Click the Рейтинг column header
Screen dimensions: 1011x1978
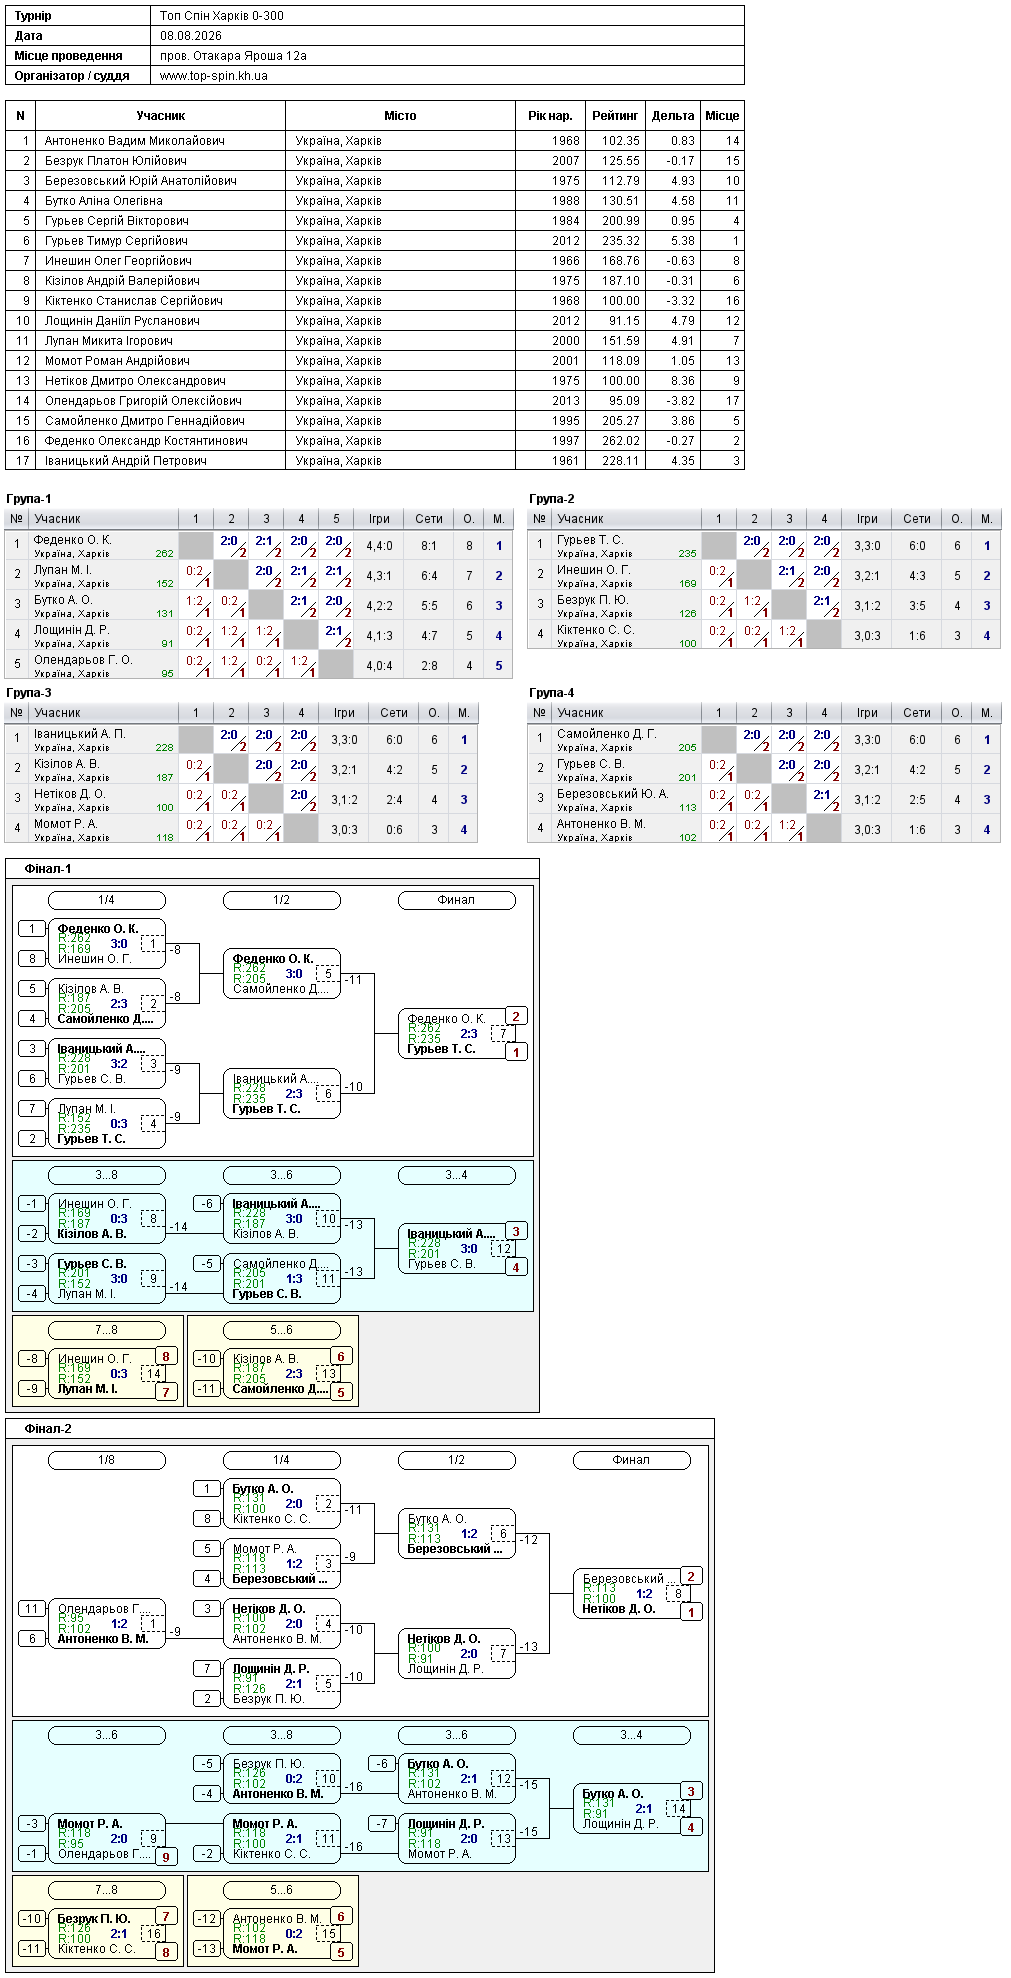pyautogui.click(x=615, y=116)
